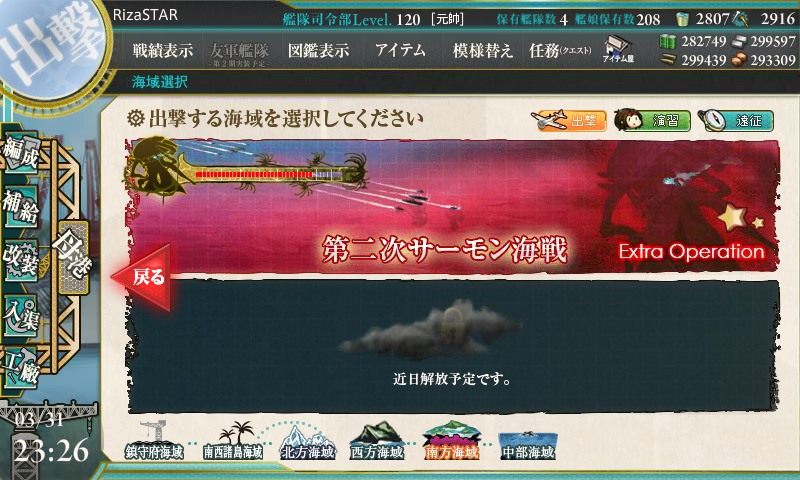Click the orange 出撃 sortie button
Viewport: 800px width, 480px height.
568,121
